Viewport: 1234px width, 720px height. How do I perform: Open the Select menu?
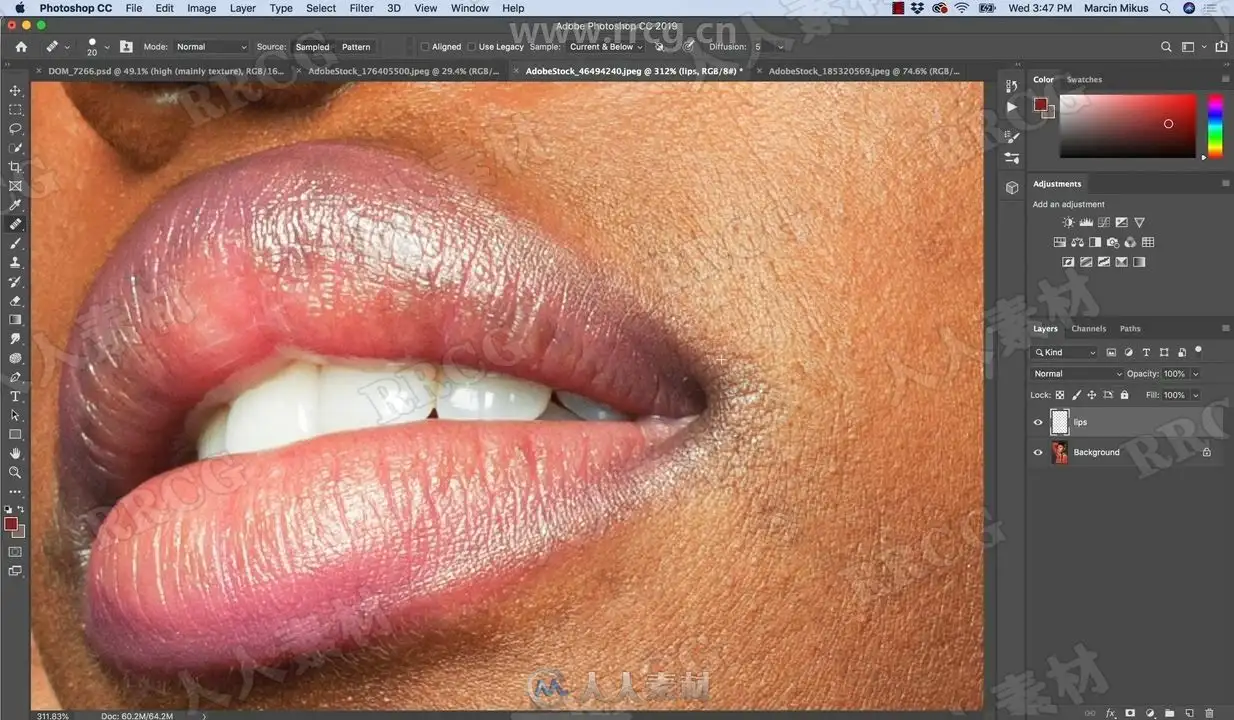pos(321,8)
